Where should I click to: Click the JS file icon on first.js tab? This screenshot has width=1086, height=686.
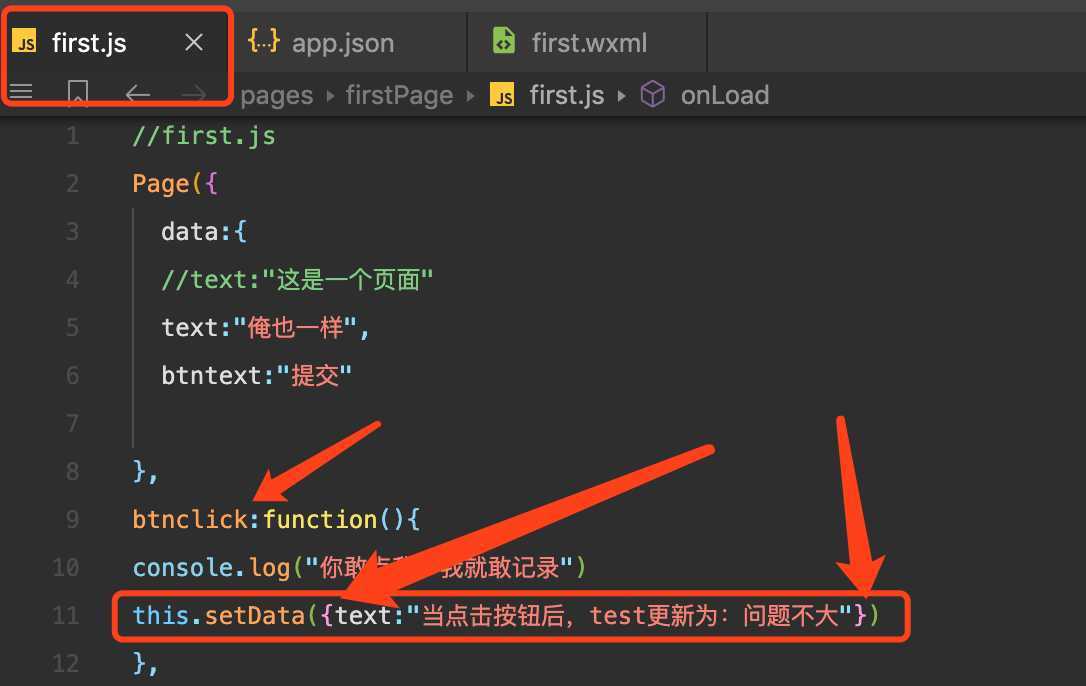tap(24, 42)
